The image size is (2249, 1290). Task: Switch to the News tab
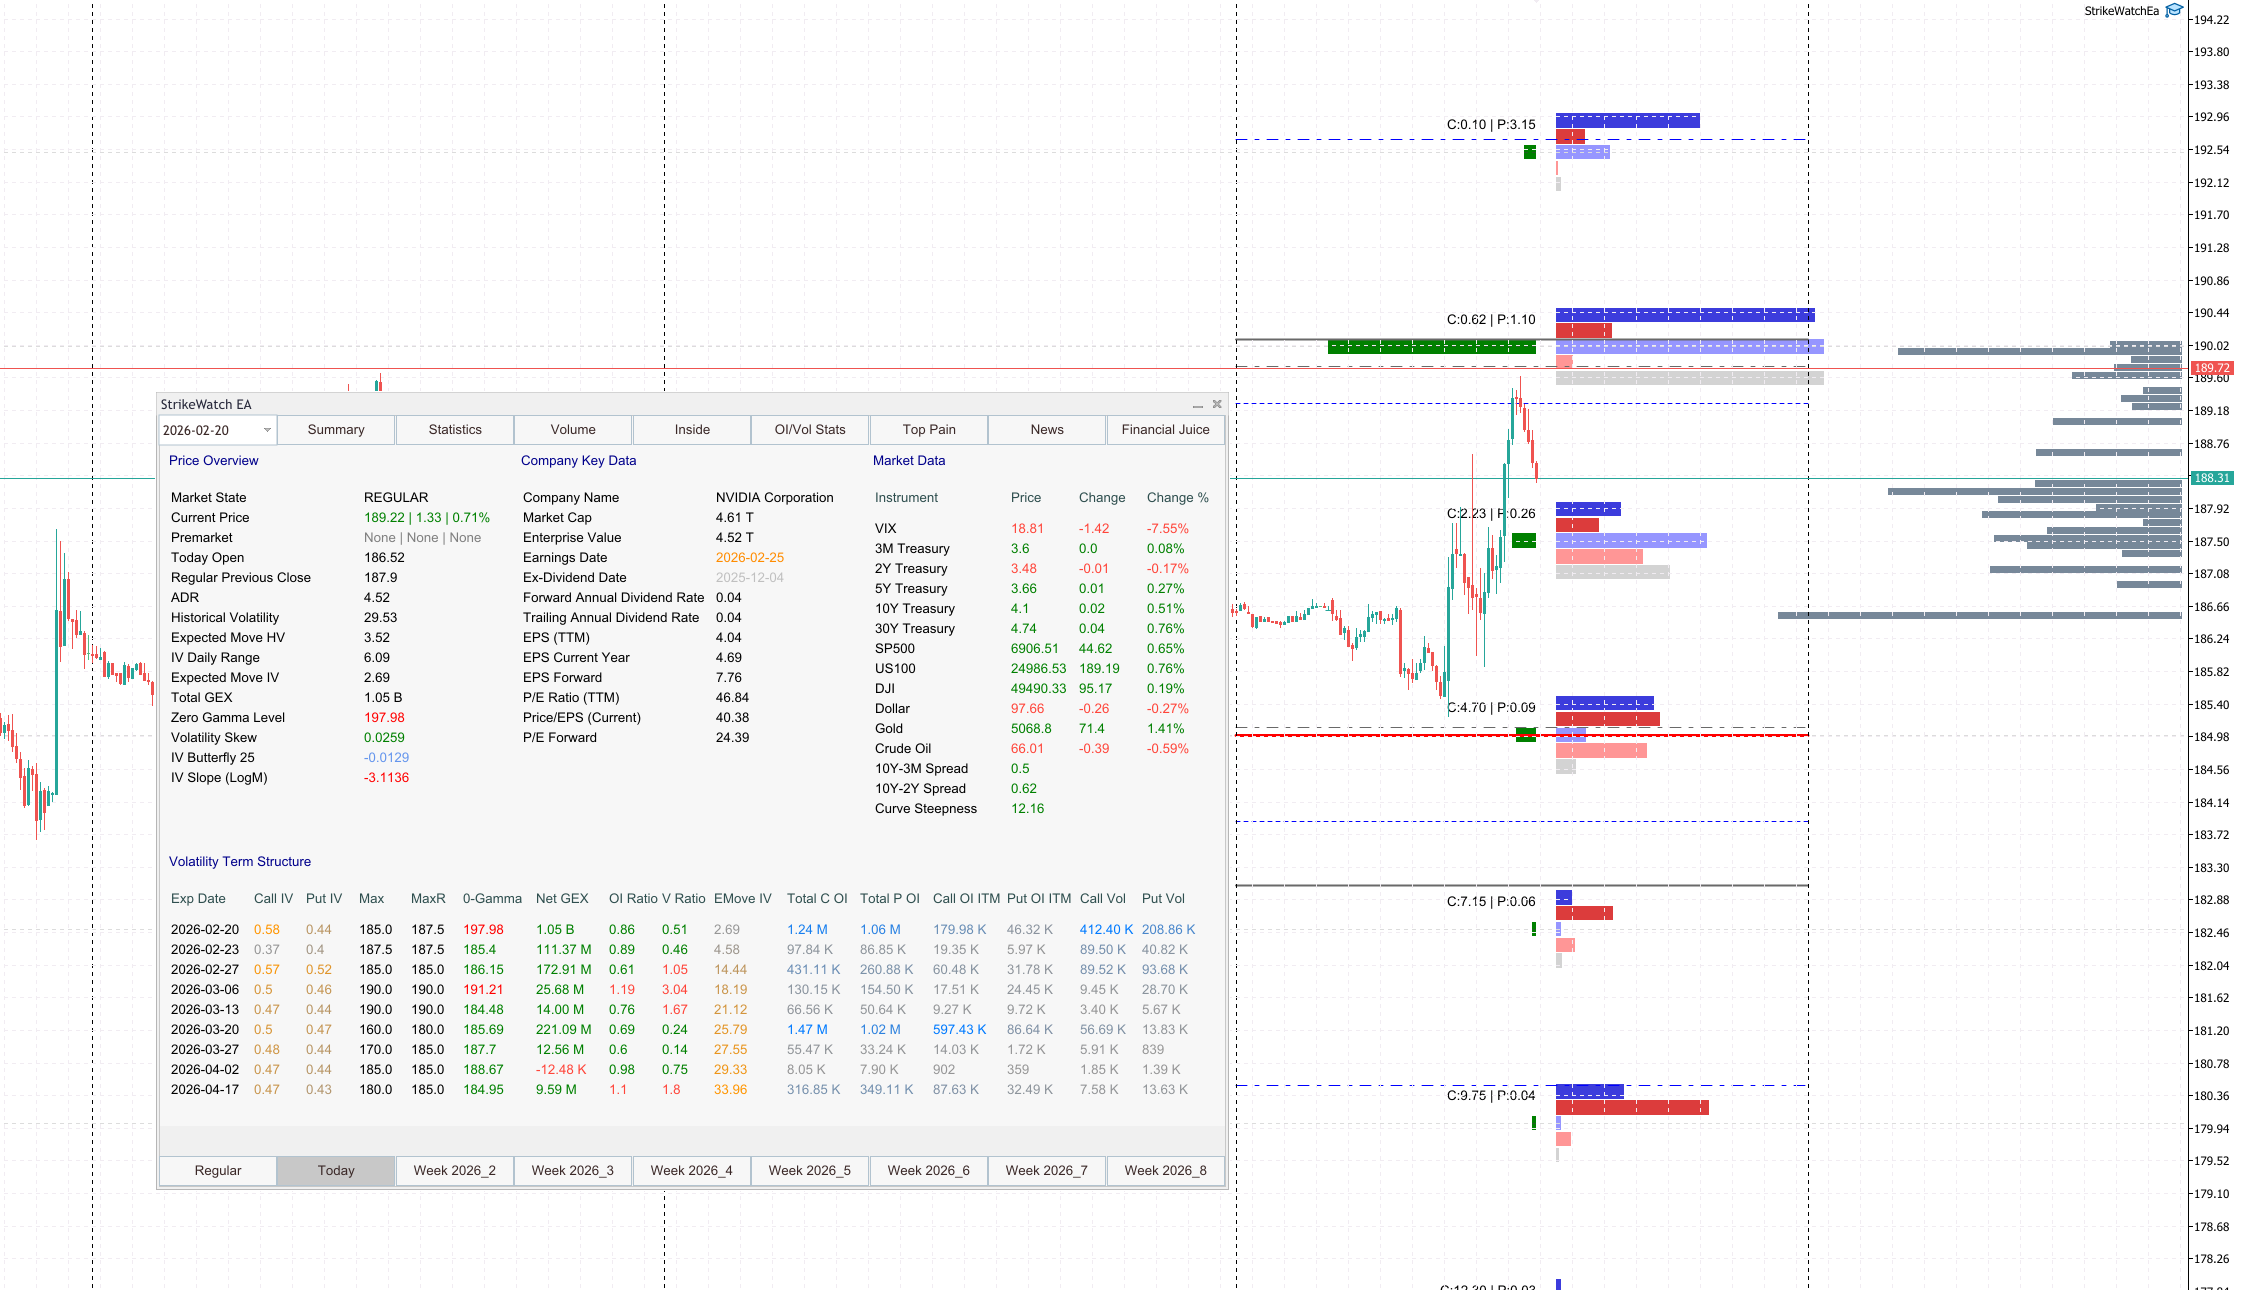[x=1046, y=429]
